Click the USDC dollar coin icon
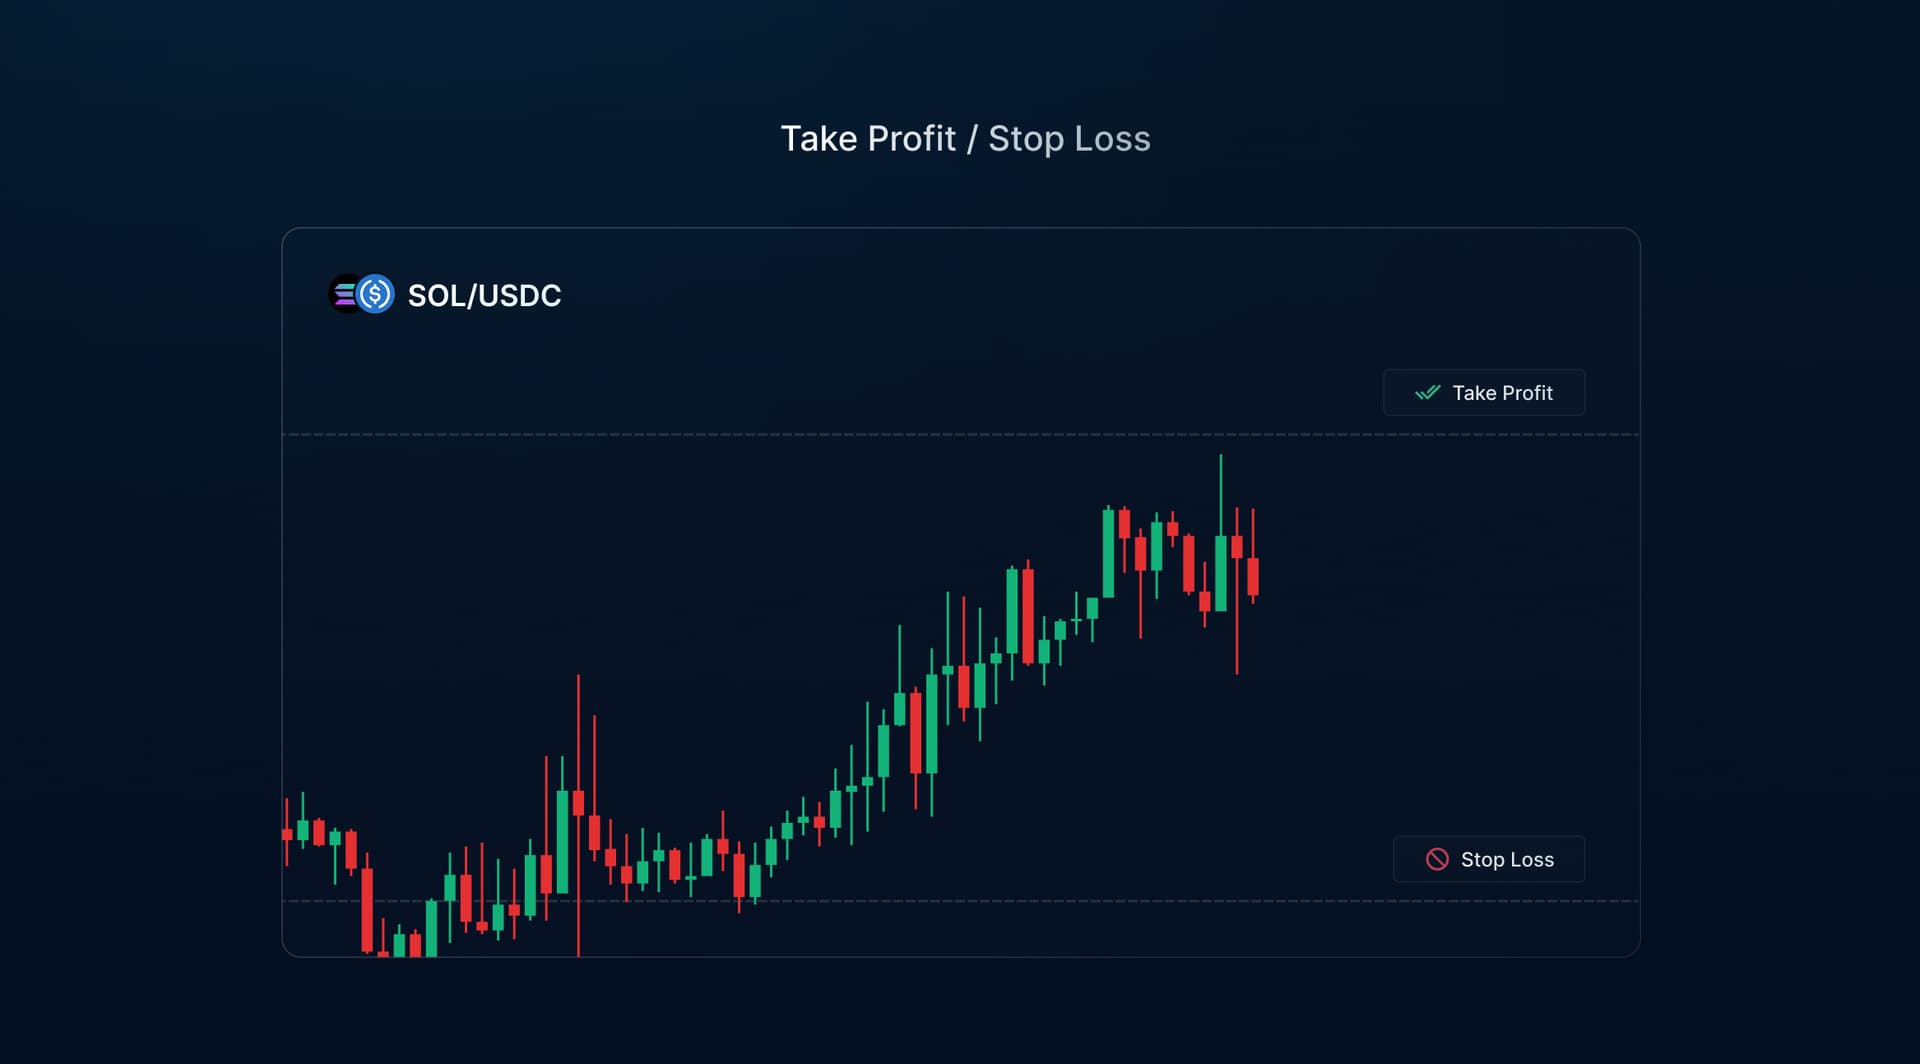The image size is (1920, 1064). coord(376,294)
